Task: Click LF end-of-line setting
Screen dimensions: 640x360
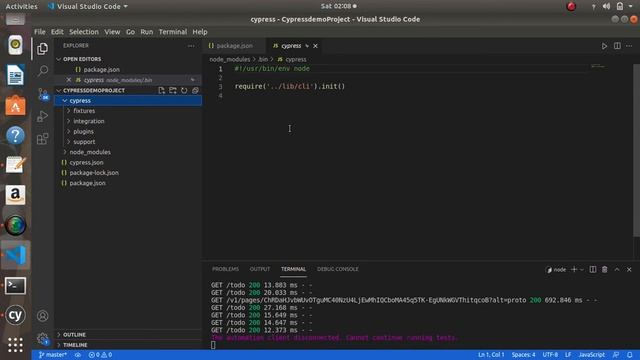Action: [x=568, y=355]
